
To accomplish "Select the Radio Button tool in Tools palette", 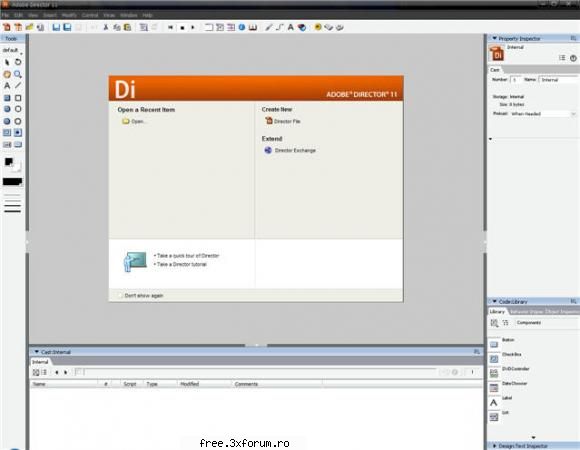I will click(18, 133).
